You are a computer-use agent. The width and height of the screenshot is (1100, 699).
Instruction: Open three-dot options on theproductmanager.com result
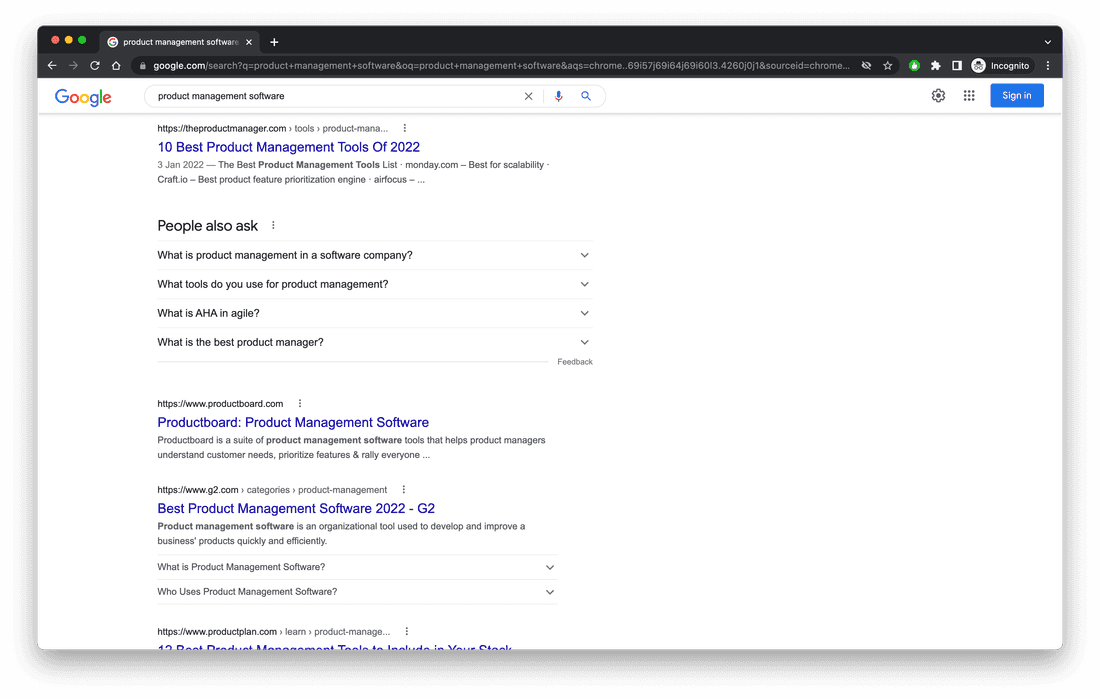coord(404,128)
